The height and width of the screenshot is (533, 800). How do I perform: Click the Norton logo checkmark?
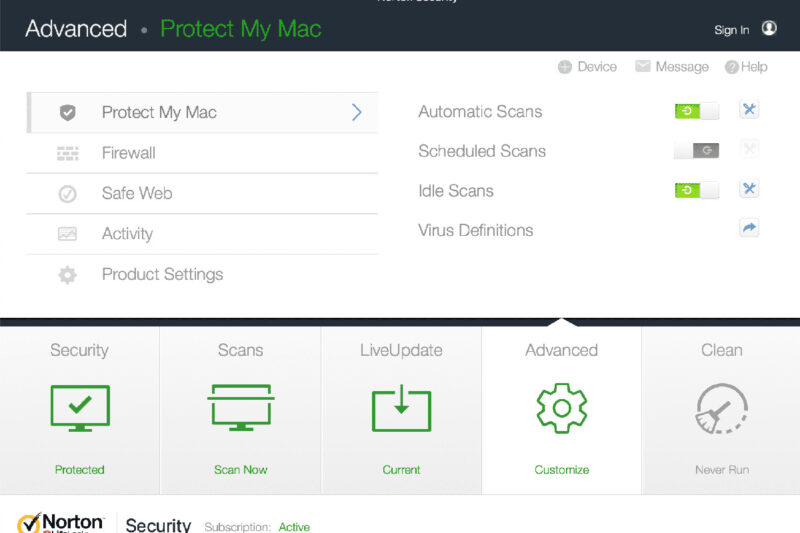coord(29,523)
